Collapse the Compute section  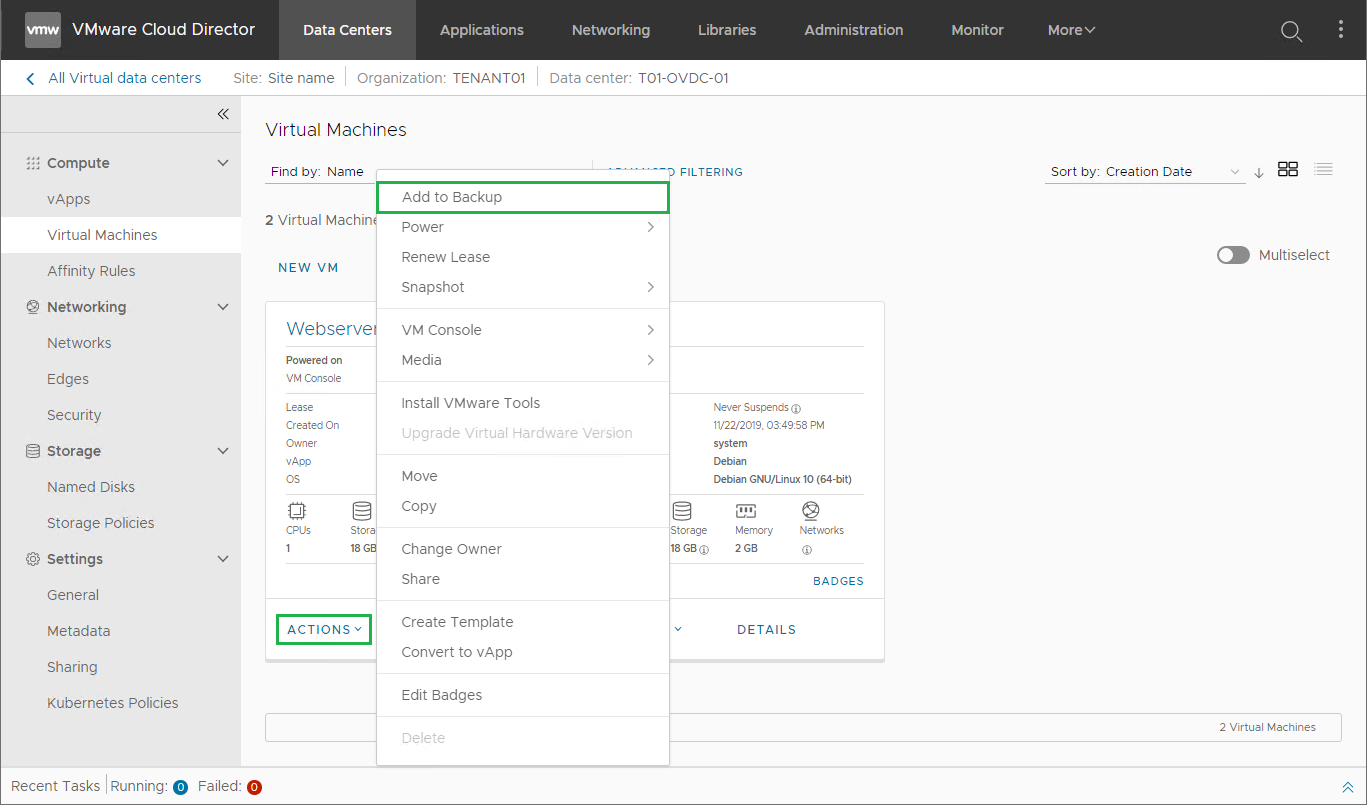tap(223, 163)
